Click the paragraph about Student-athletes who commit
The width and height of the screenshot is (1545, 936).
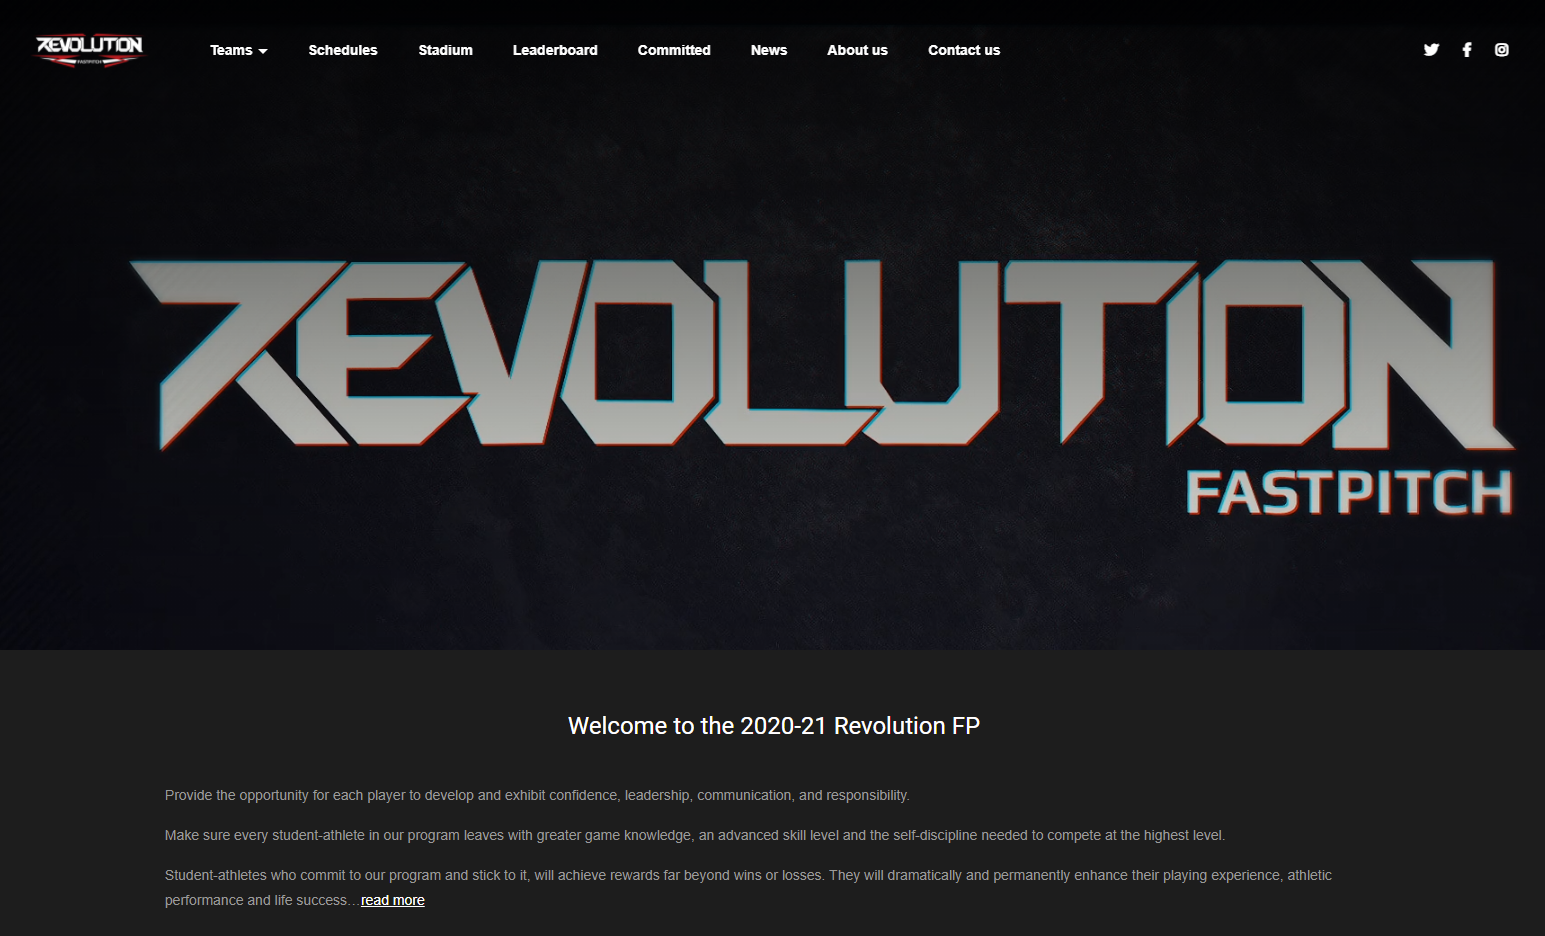coord(748,887)
